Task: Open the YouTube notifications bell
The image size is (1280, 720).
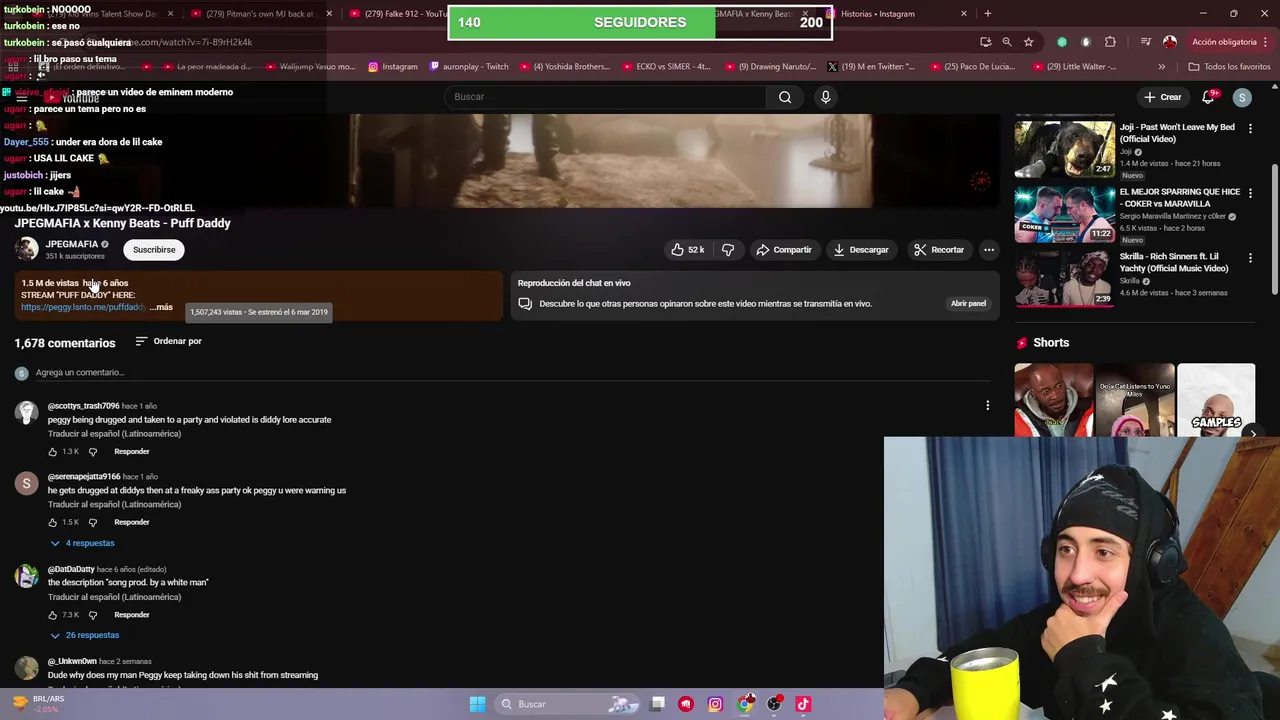Action: 1208,97
